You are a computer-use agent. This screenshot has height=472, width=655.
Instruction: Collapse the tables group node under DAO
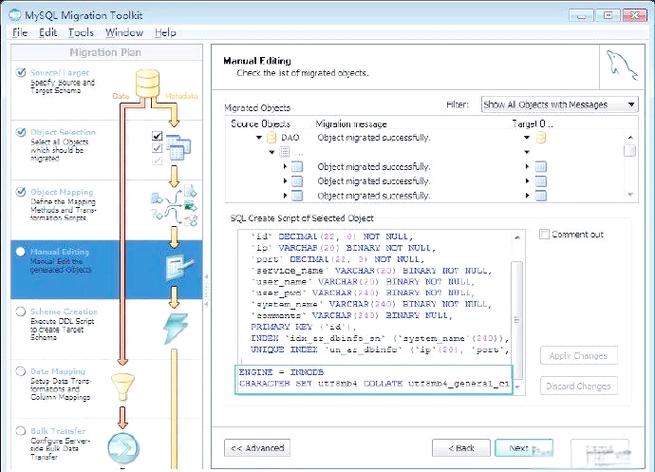[272, 152]
